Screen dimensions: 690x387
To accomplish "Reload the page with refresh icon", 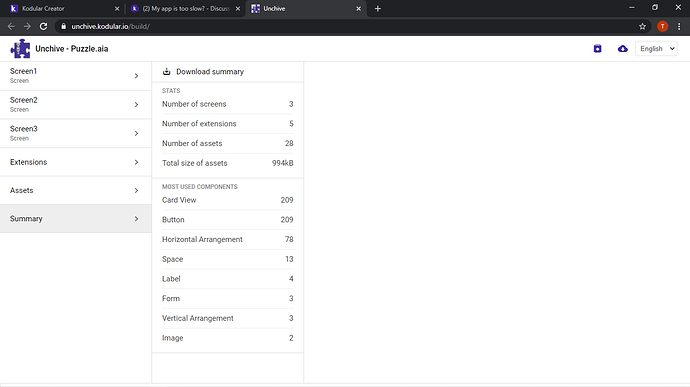I will click(43, 26).
